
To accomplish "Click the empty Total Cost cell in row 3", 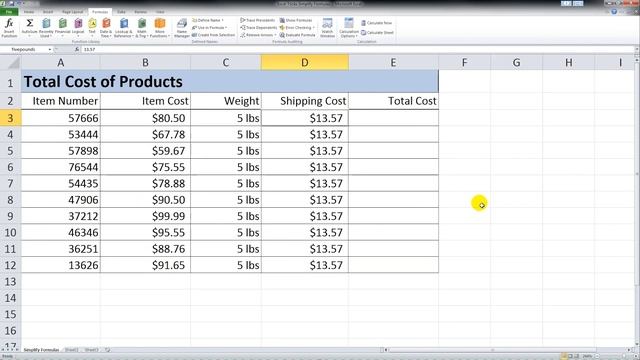I will 393,118.
